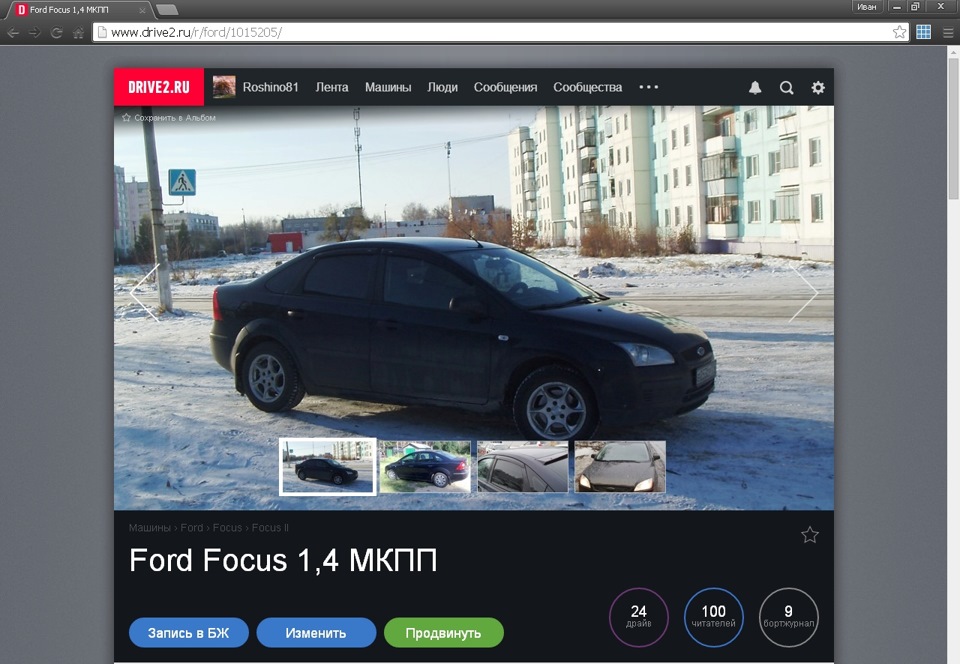Screen dimensions: 960x664
Task: Go back in the browser
Action: click(x=12, y=32)
